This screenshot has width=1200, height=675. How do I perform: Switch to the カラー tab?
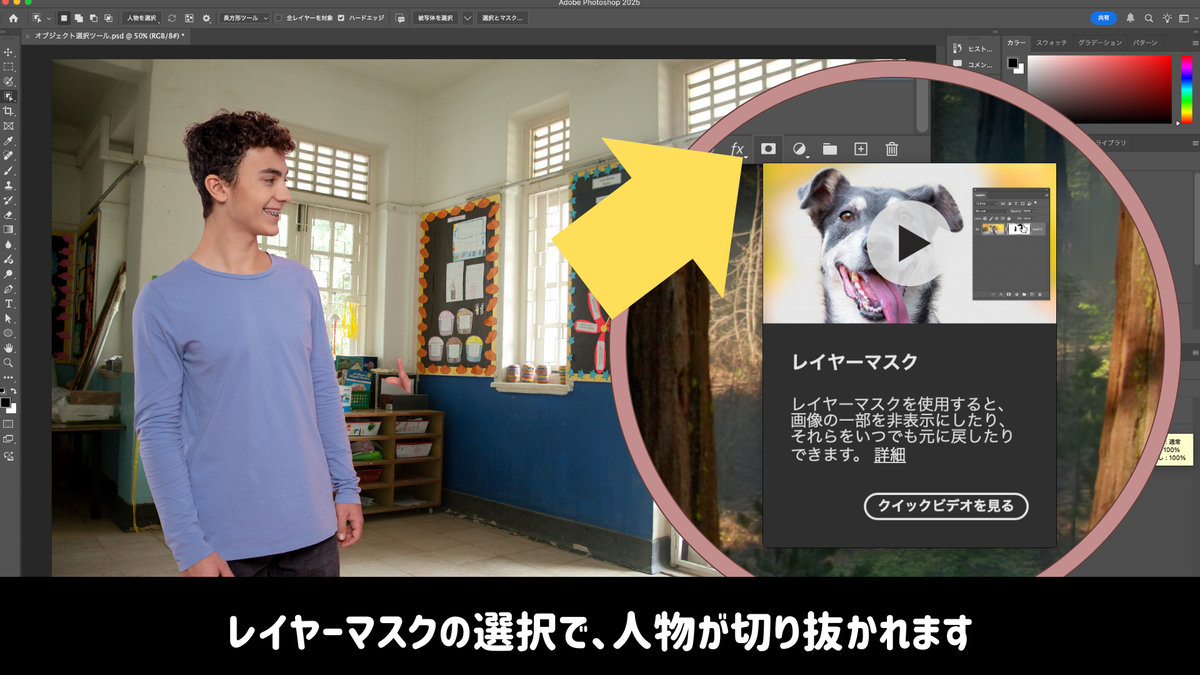click(x=1017, y=43)
